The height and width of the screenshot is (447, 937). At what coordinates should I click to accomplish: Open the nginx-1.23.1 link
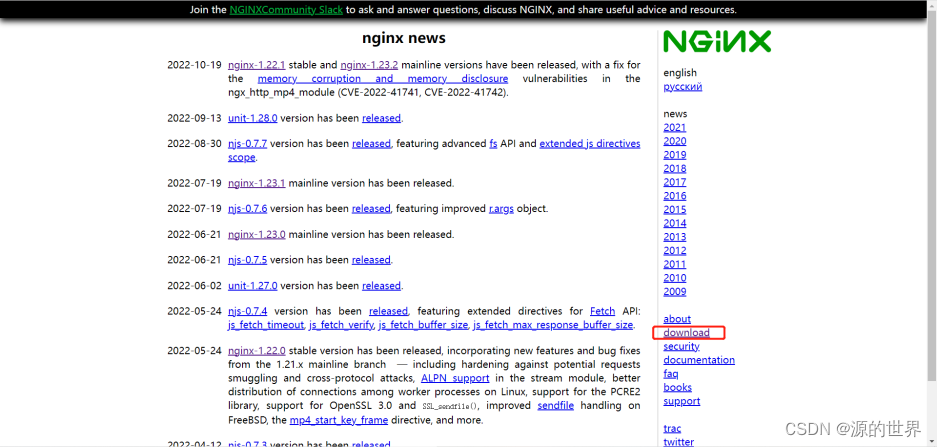tap(256, 183)
